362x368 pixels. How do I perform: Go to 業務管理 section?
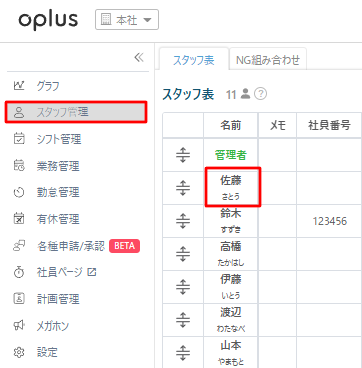click(x=47, y=166)
